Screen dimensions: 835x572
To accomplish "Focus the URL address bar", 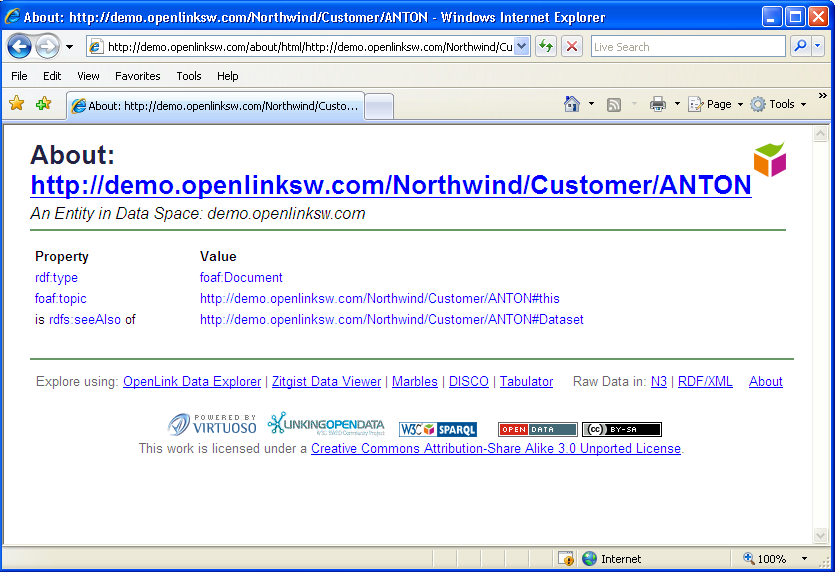I will pos(309,47).
